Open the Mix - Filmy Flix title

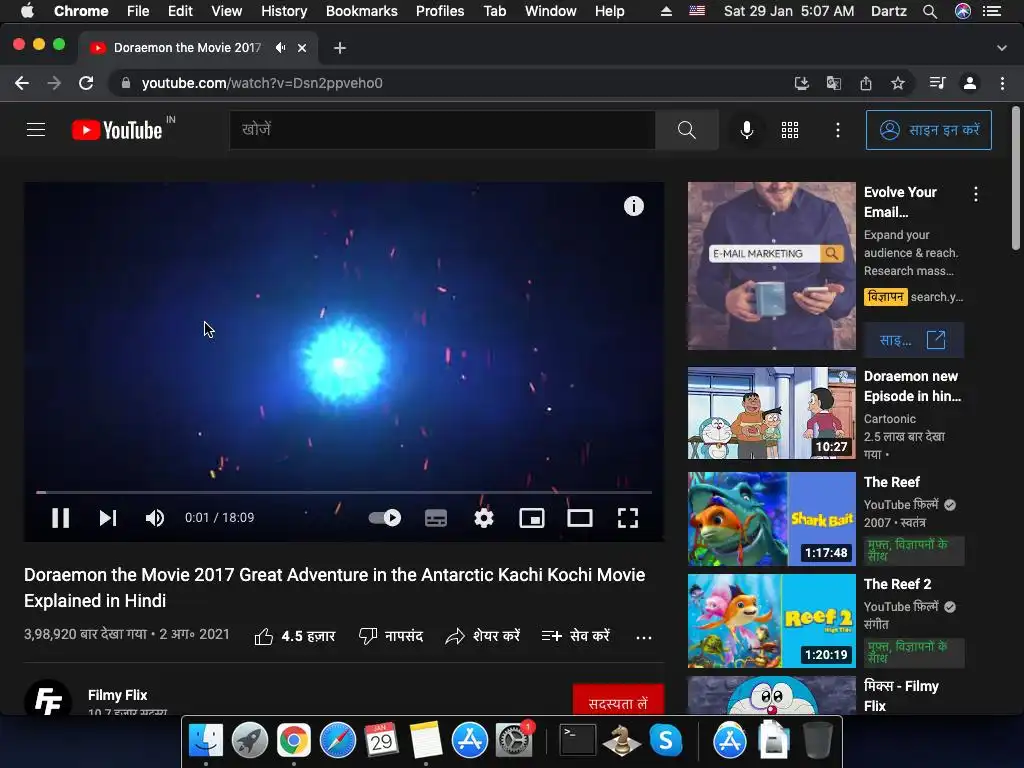coord(901,696)
